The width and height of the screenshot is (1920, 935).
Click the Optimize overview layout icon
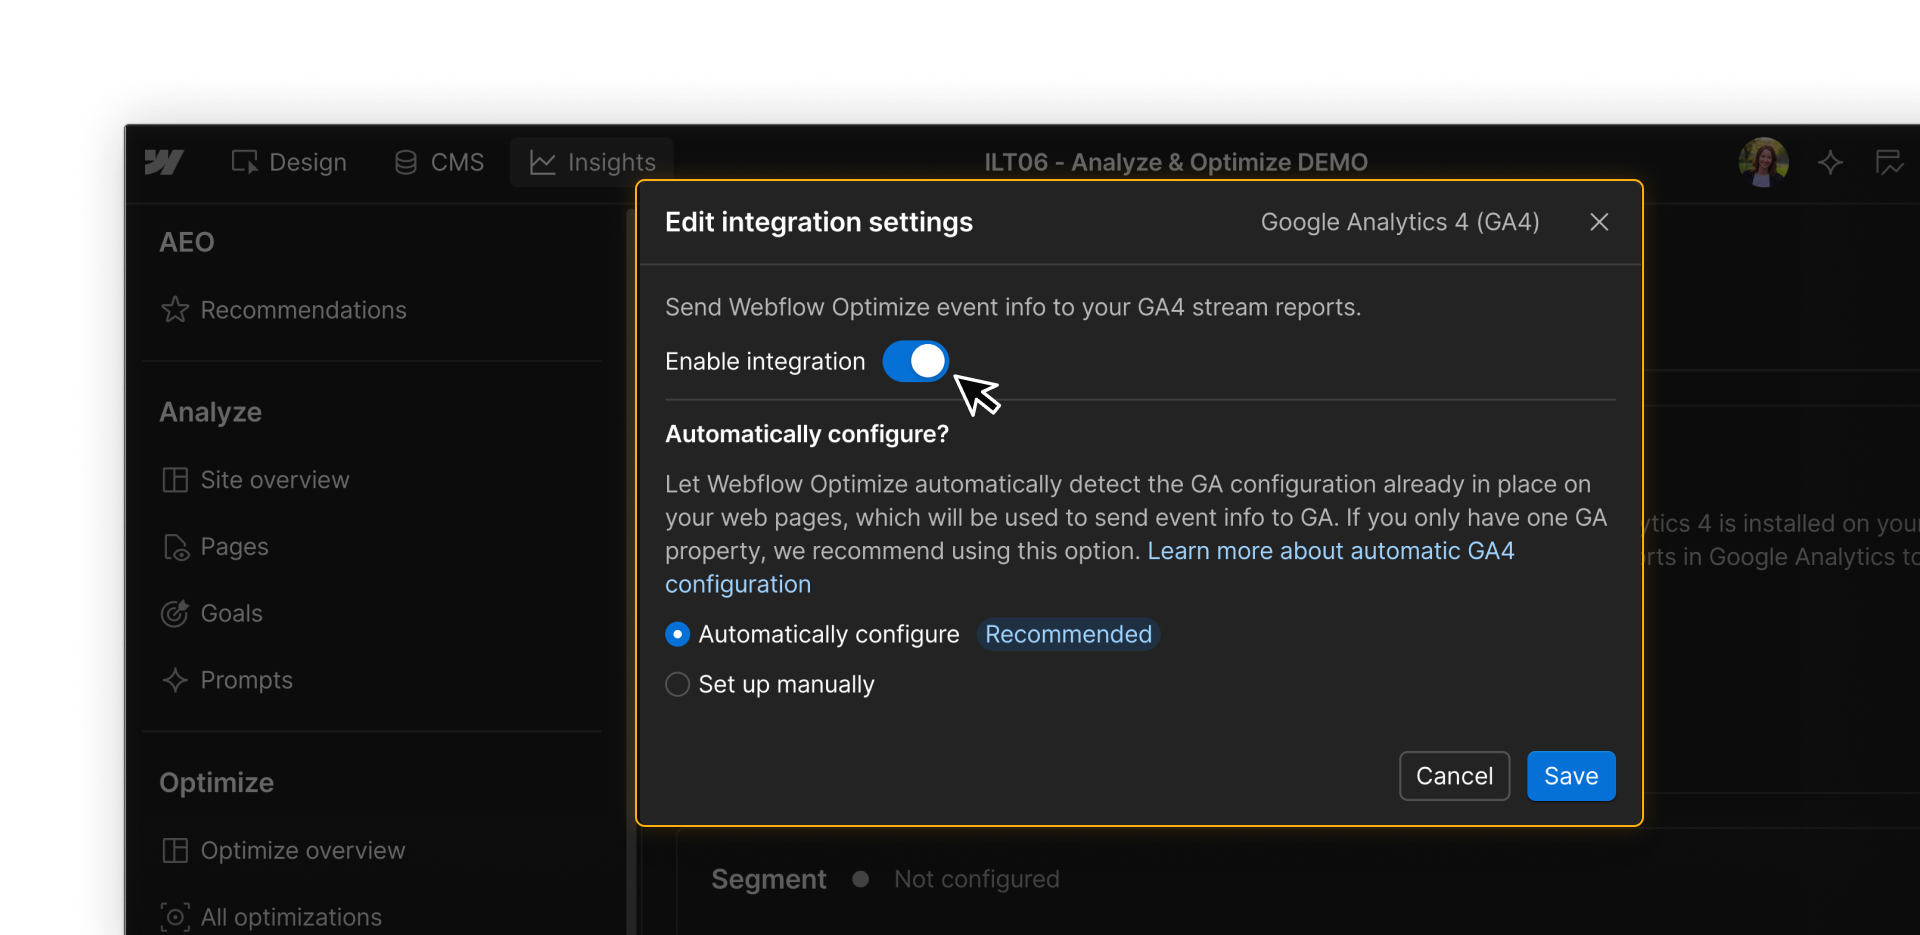pos(175,850)
